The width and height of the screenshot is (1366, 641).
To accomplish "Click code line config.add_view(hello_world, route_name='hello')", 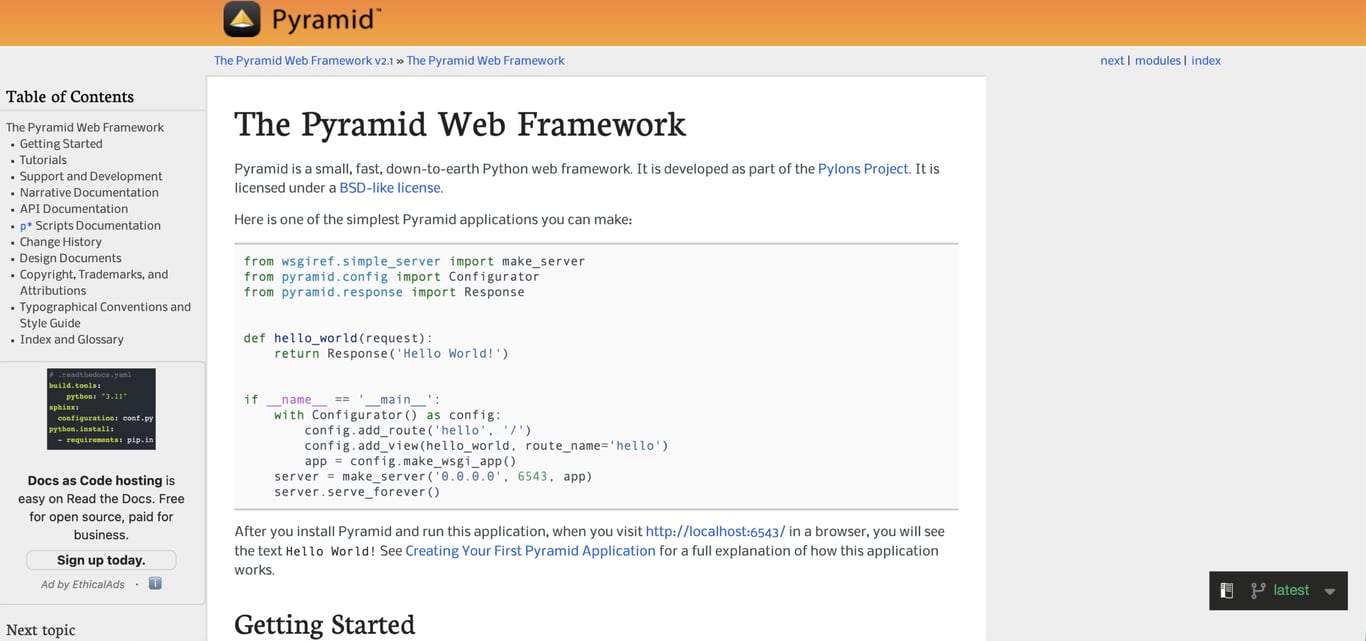I will [x=486, y=446].
